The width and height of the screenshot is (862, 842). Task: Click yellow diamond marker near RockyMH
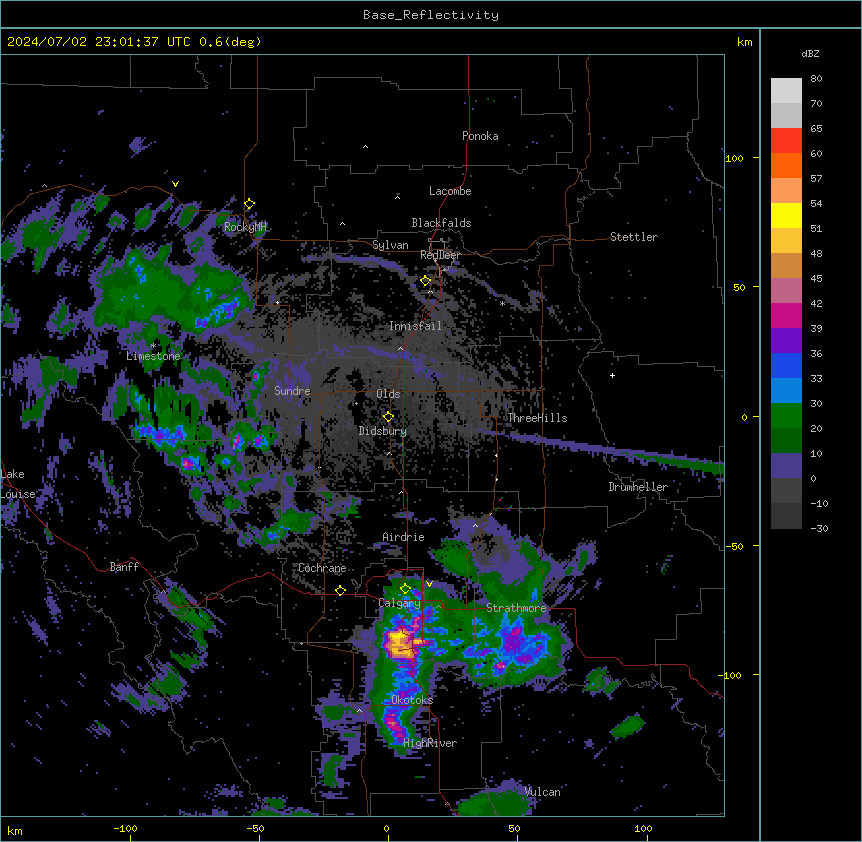[250, 204]
